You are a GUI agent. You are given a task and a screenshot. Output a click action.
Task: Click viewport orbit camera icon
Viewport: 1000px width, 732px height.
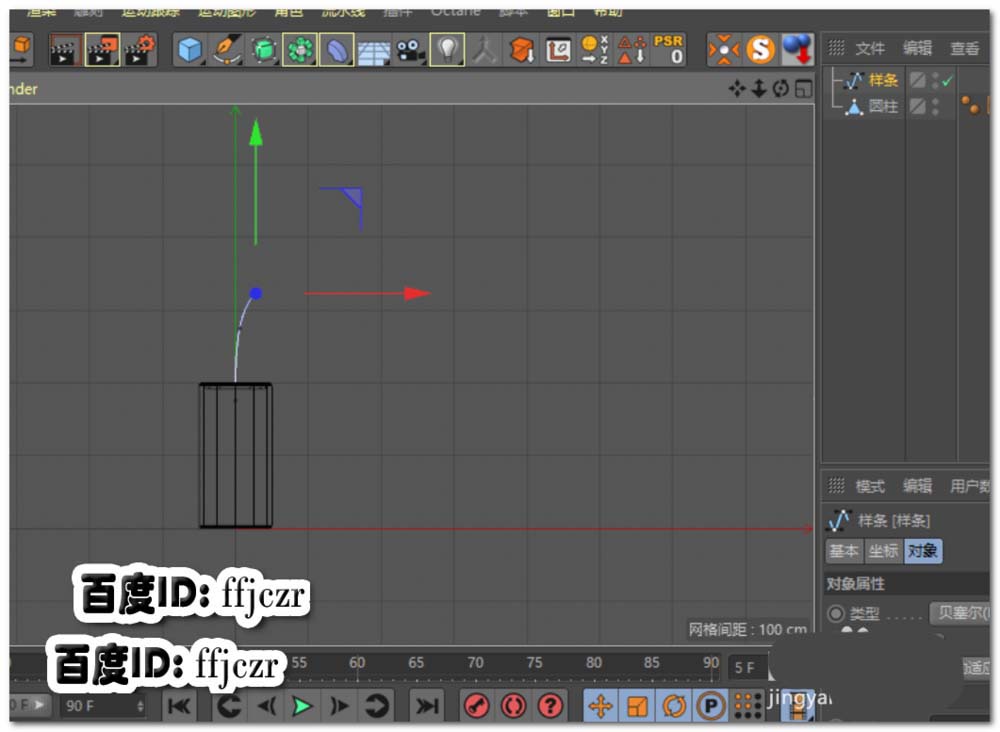tap(781, 89)
